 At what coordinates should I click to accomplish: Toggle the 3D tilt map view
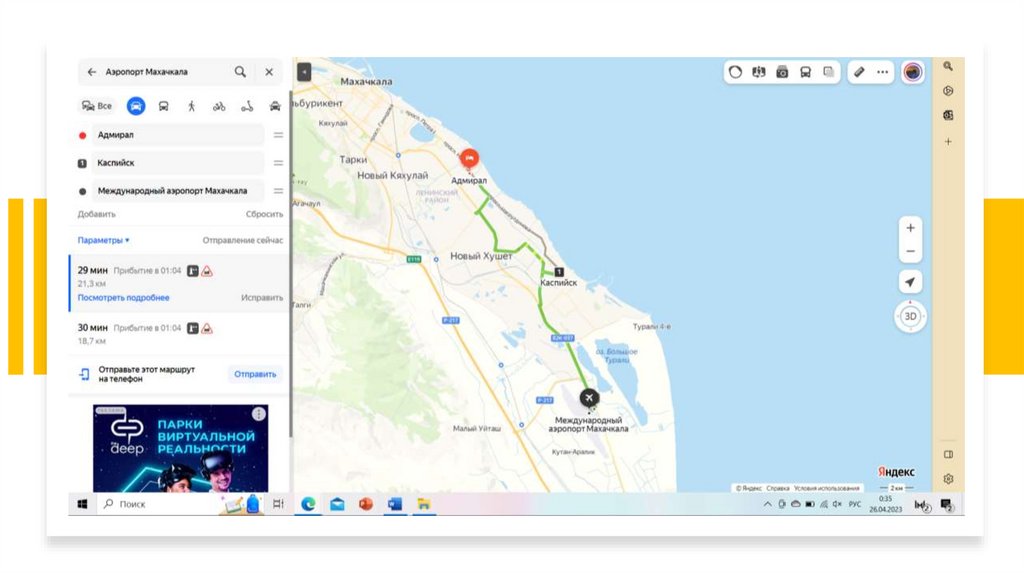pos(910,316)
